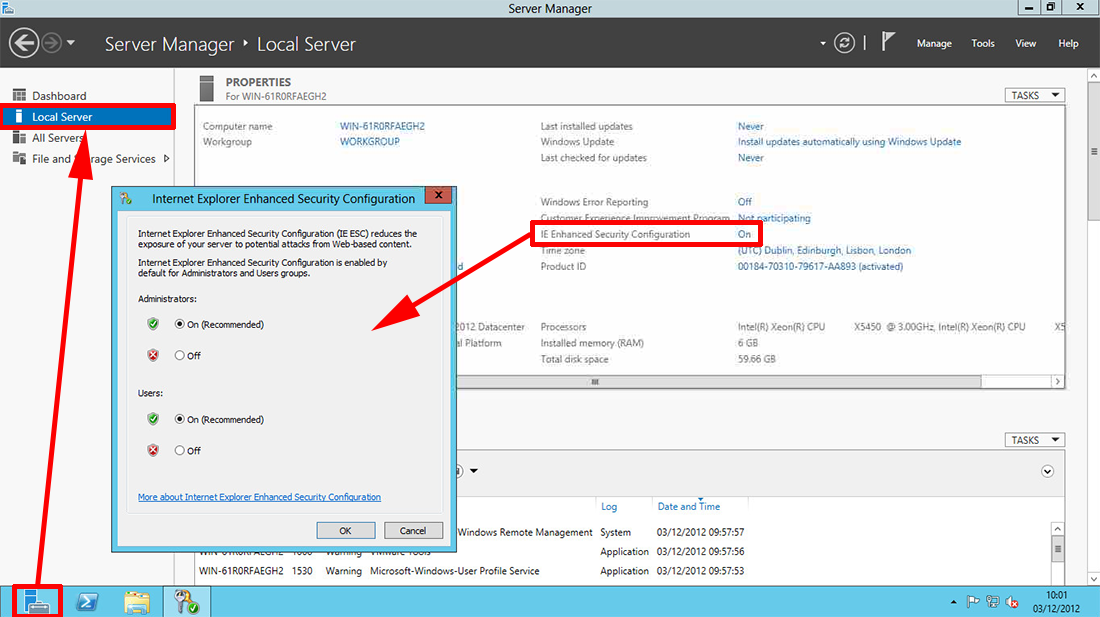Click the forward navigation arrow
Image resolution: width=1100 pixels, height=617 pixels.
point(51,43)
